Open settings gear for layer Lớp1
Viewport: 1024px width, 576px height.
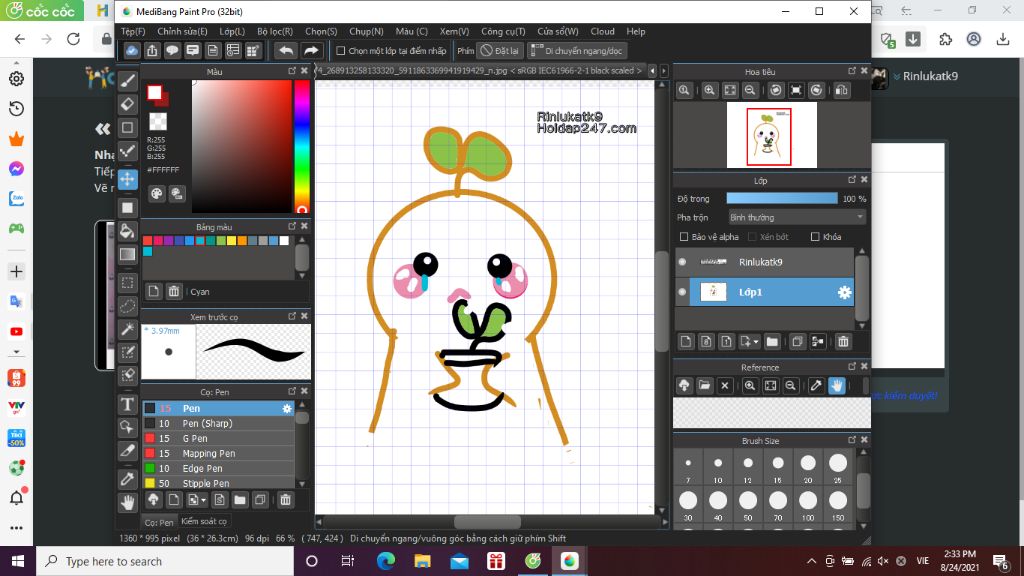click(844, 292)
